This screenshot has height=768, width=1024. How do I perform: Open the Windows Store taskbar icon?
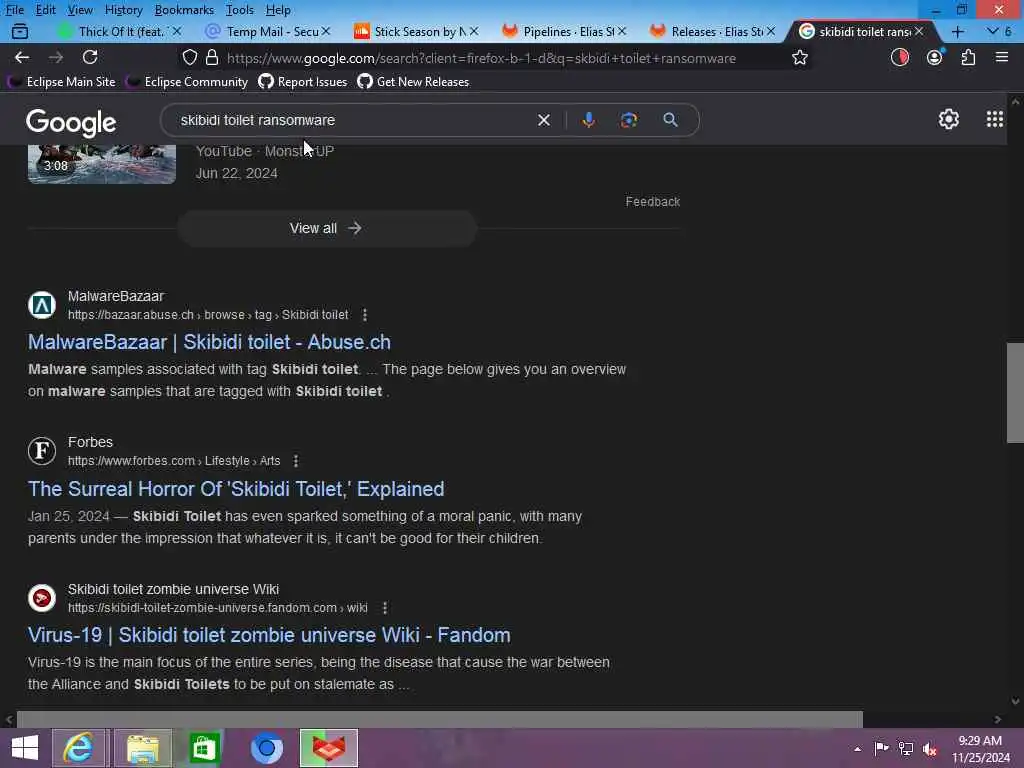point(204,748)
